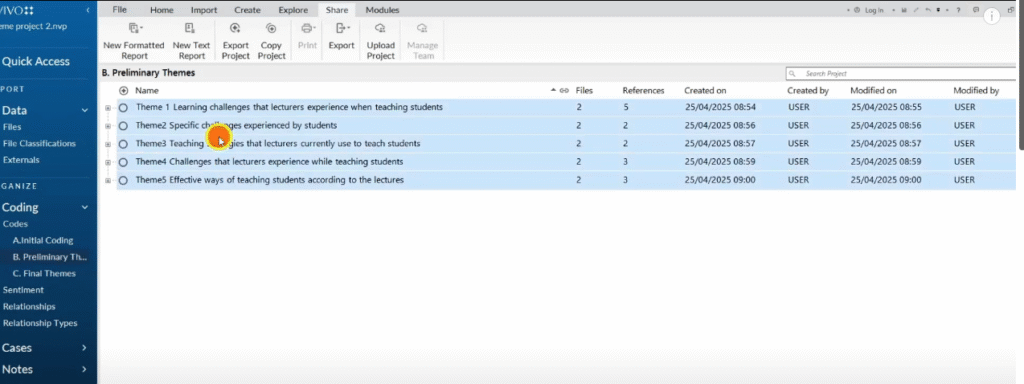Open Sentiment in the sidebar
Viewport: 1024px width, 384px height.
24,290
